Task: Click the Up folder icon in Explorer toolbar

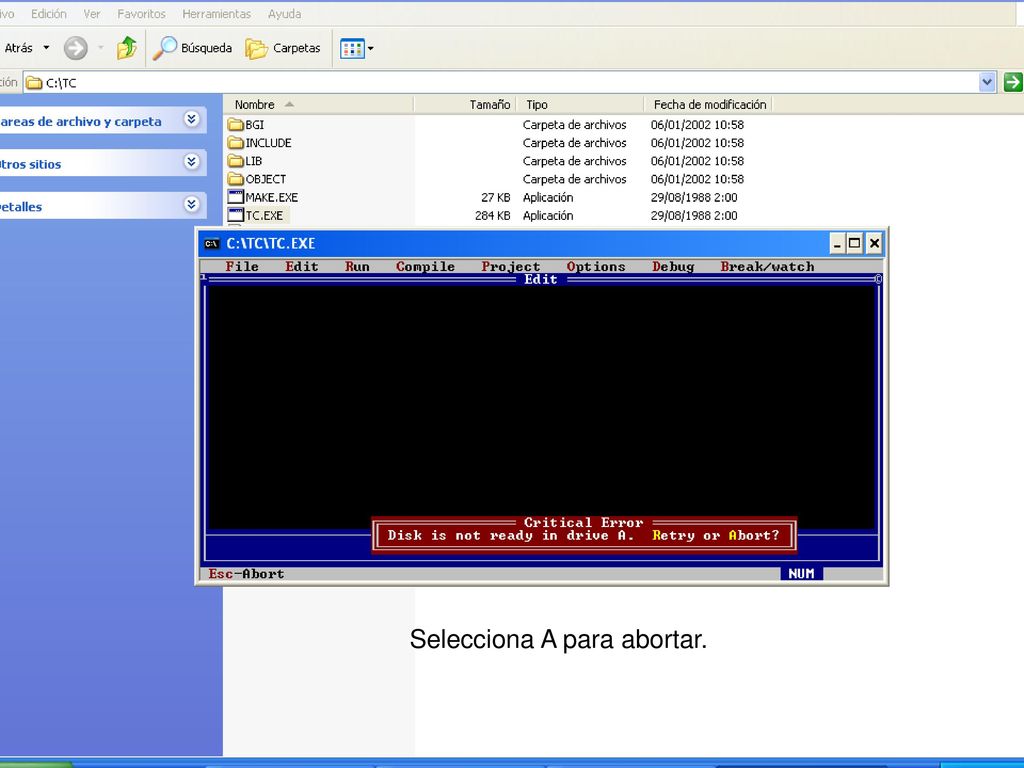Action: pos(127,48)
